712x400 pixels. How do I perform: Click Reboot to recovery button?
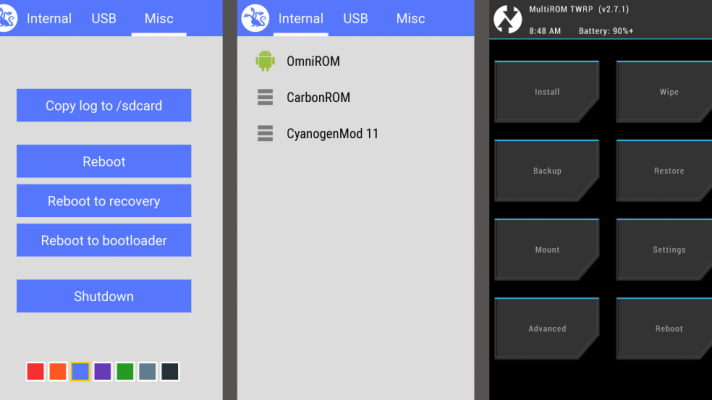[x=104, y=201]
